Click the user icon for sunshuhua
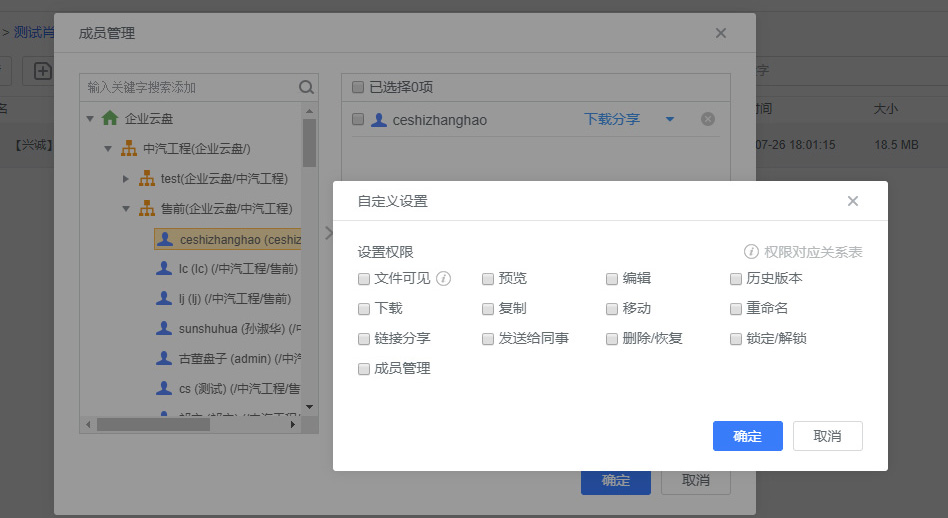This screenshot has width=948, height=518. click(164, 328)
